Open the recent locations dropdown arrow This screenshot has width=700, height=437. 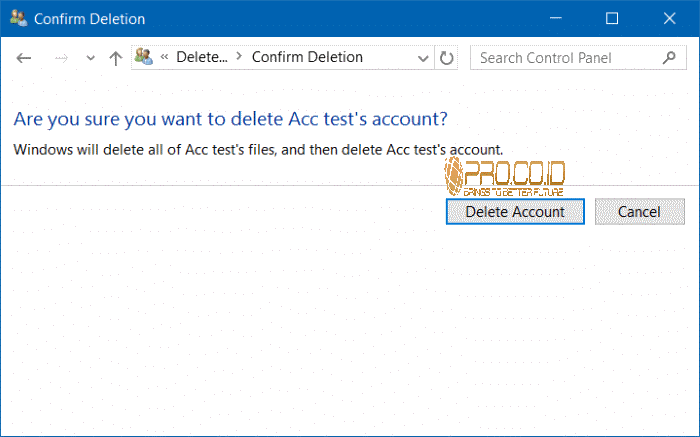pos(91,58)
